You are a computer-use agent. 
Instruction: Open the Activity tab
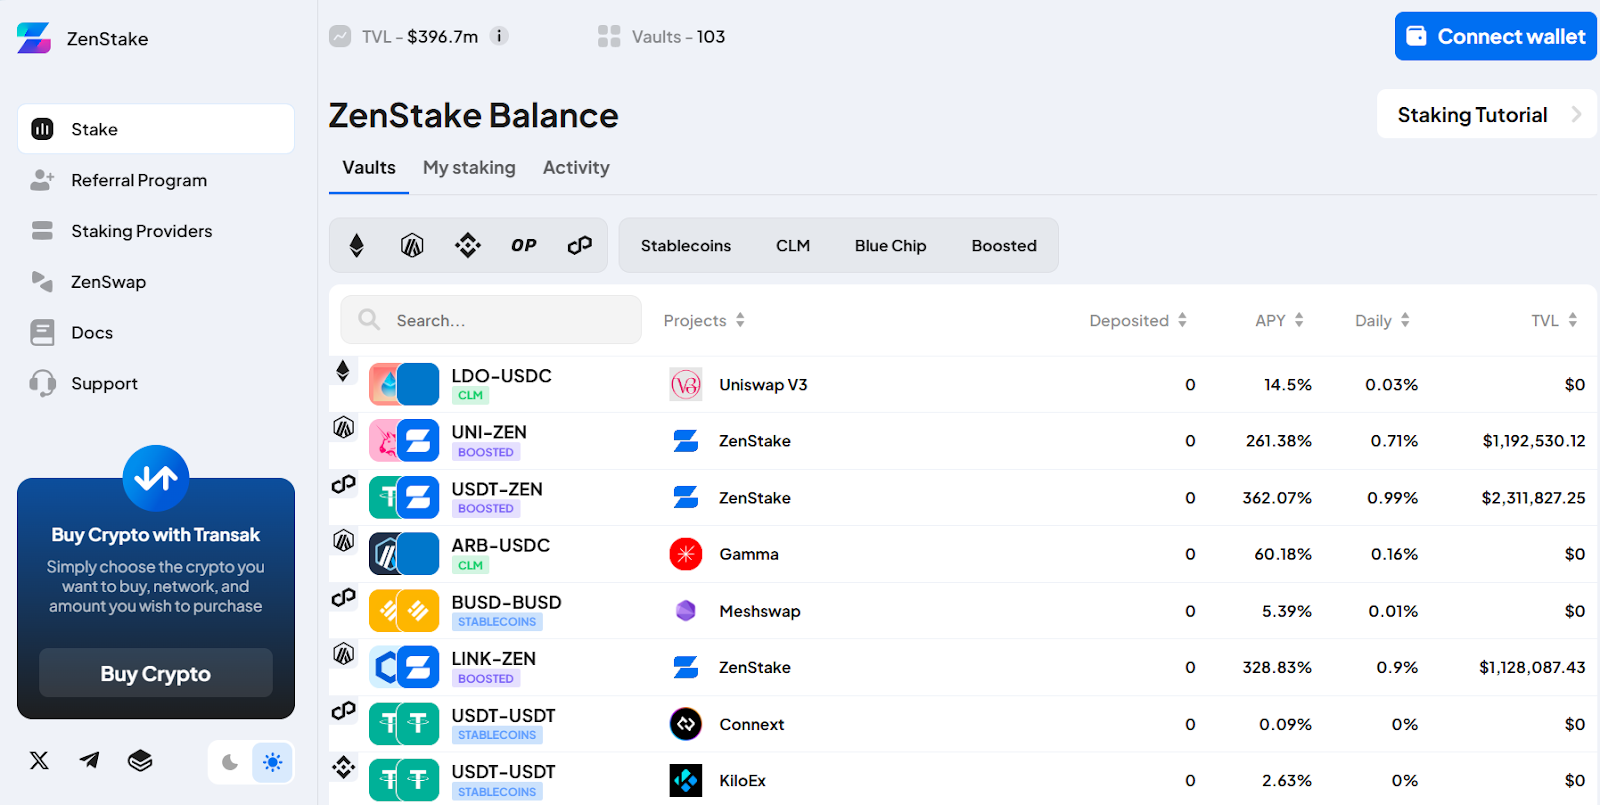point(576,168)
